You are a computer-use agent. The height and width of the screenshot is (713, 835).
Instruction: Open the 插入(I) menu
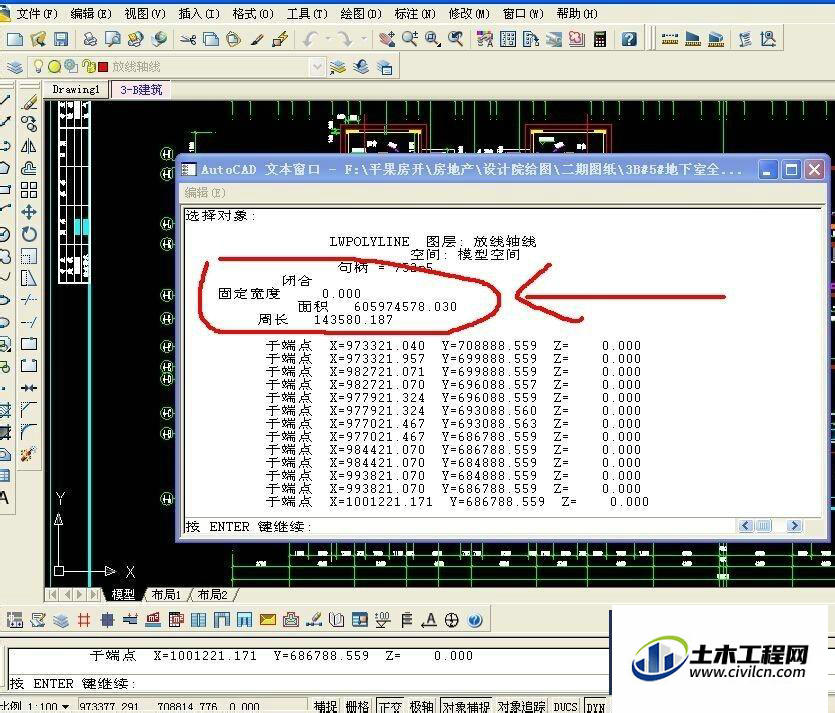199,13
